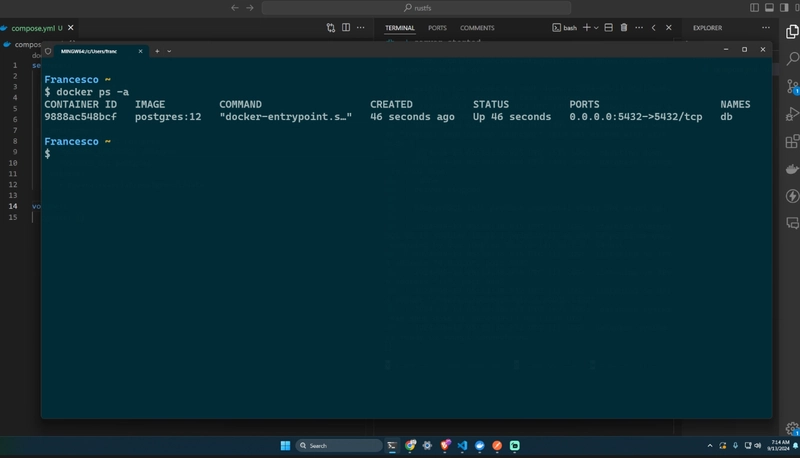The image size is (800, 458).
Task: Click the NAMES column header
Action: click(735, 105)
